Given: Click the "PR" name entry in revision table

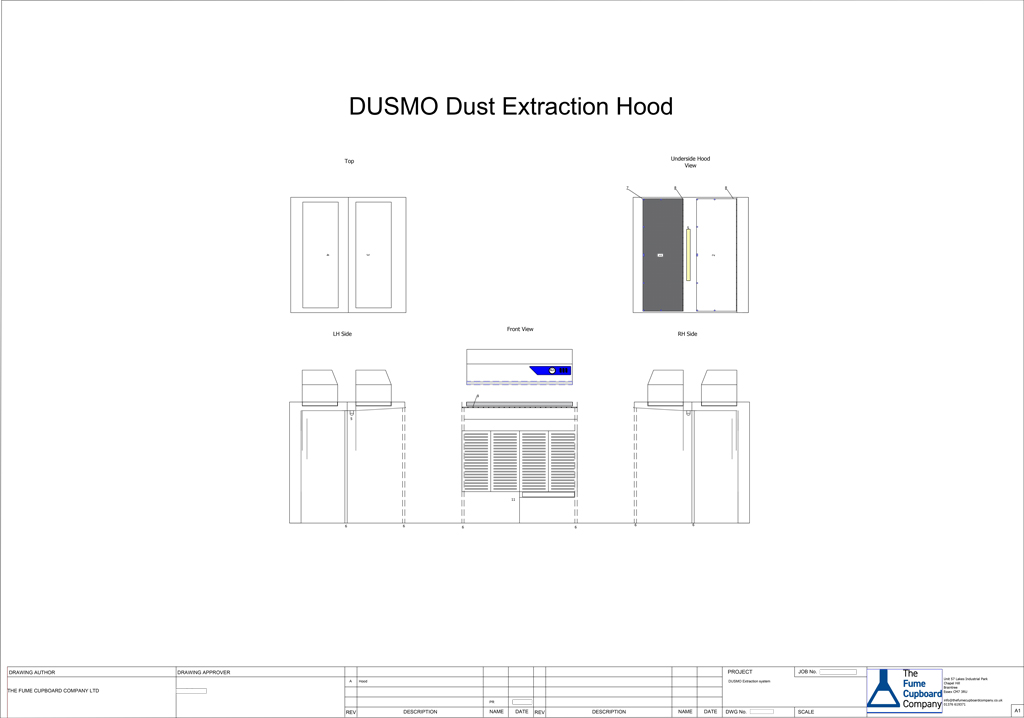Looking at the screenshot, I should [x=492, y=702].
